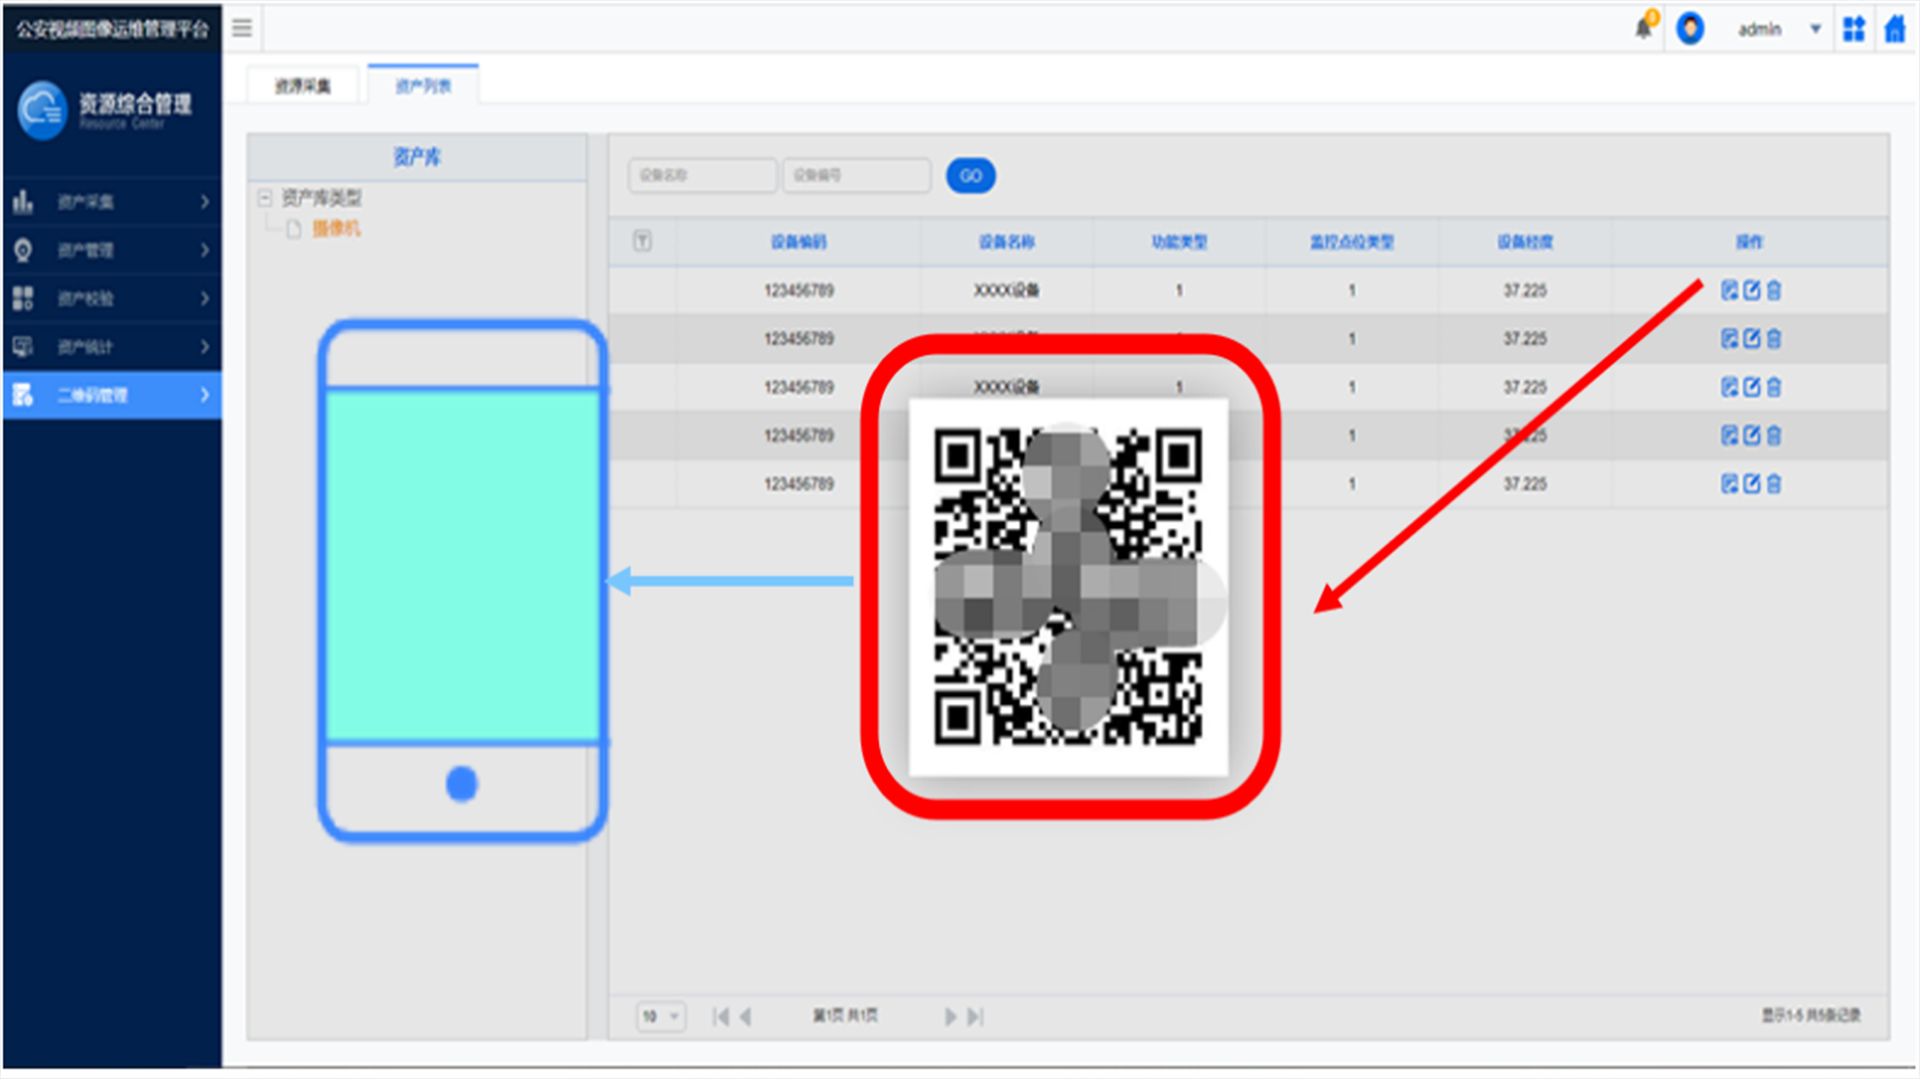
Task: Sort by the 设备名称 column header
Action: coord(1006,242)
